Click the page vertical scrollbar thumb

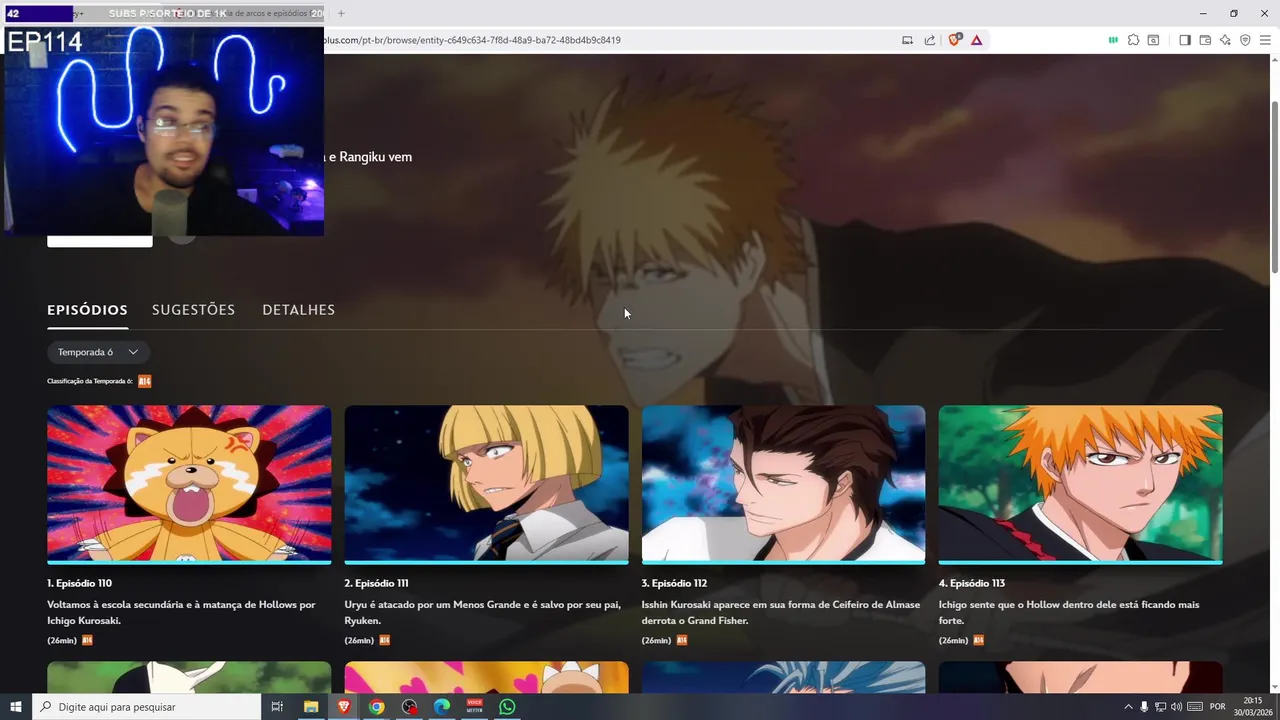[x=1274, y=185]
